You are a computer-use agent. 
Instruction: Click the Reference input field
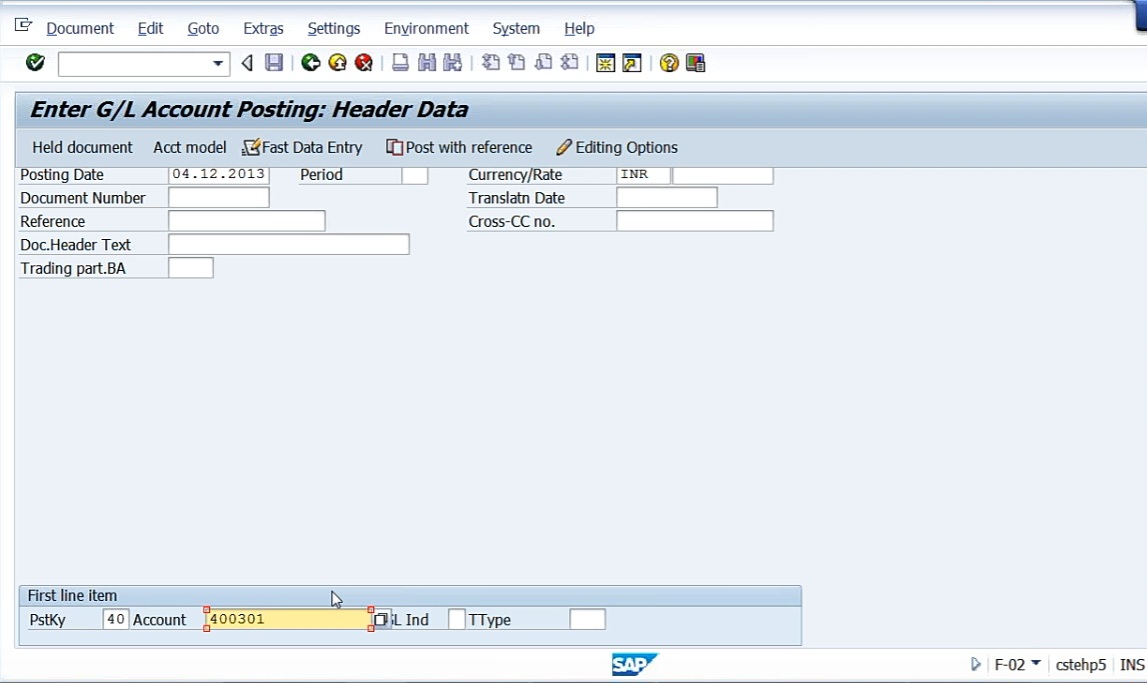point(247,221)
